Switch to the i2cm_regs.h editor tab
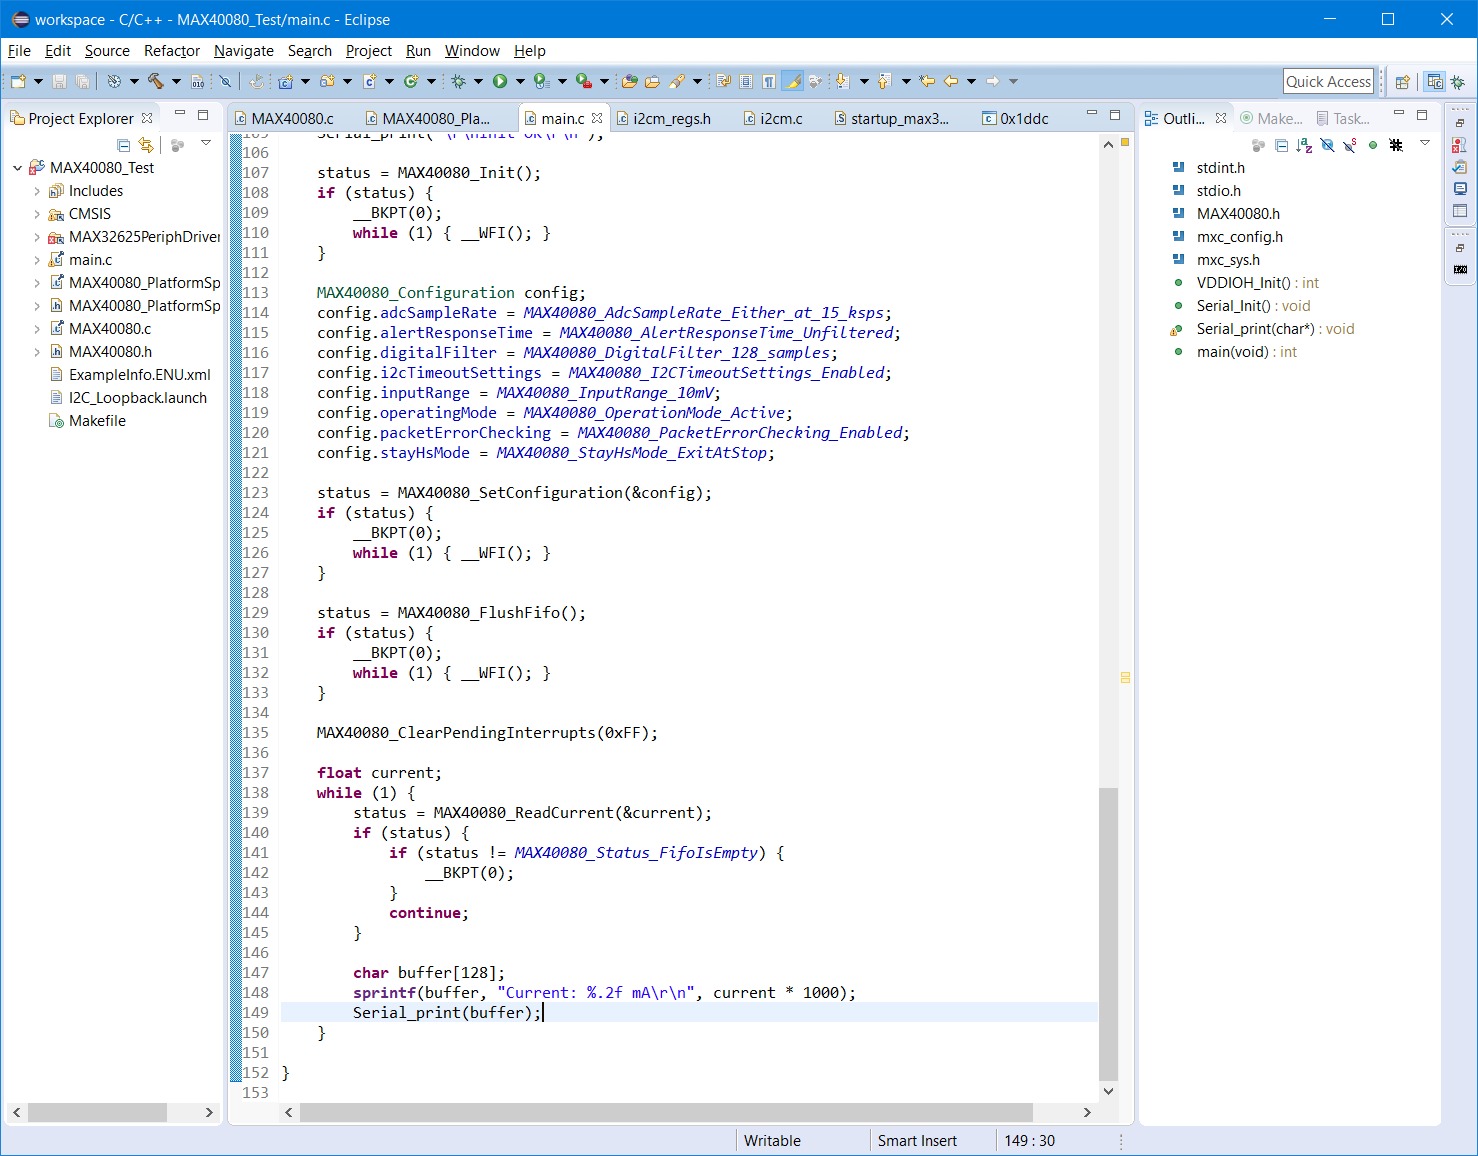This screenshot has width=1478, height=1156. click(672, 118)
